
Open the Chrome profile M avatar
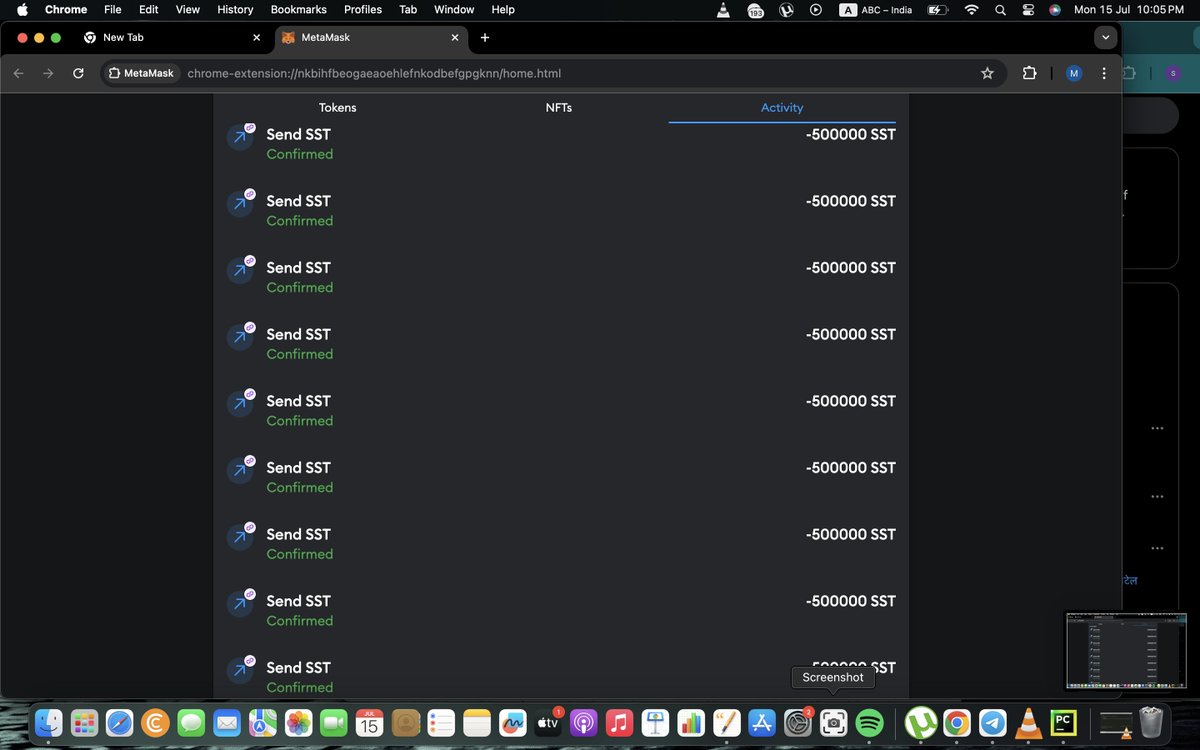(x=1074, y=73)
